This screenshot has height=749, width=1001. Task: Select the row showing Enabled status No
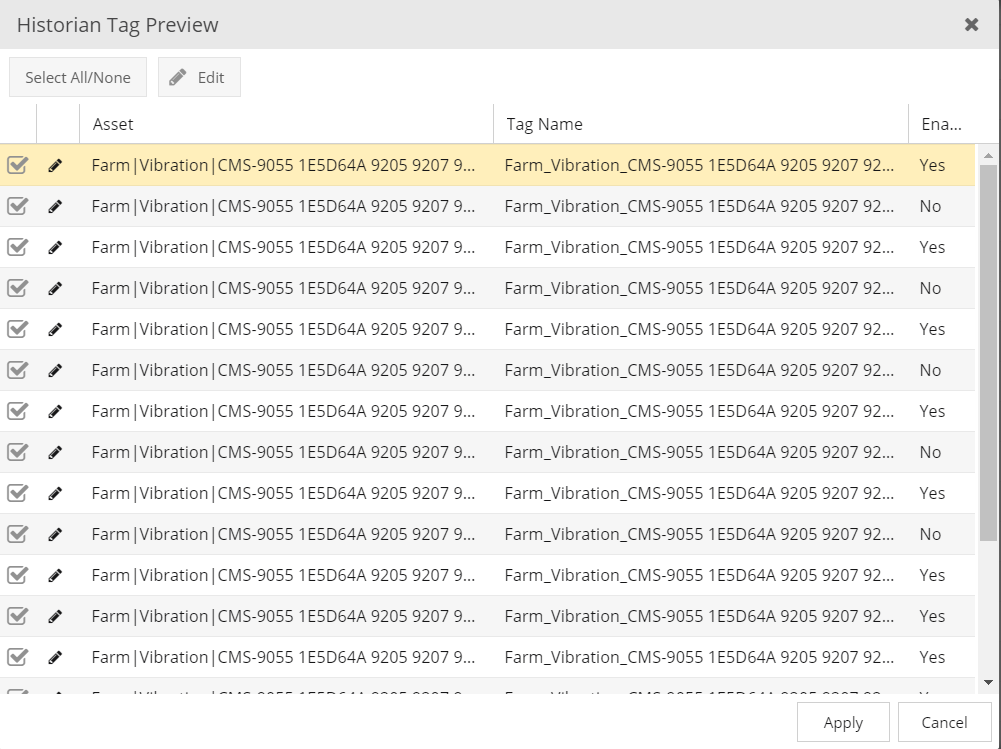click(500, 206)
